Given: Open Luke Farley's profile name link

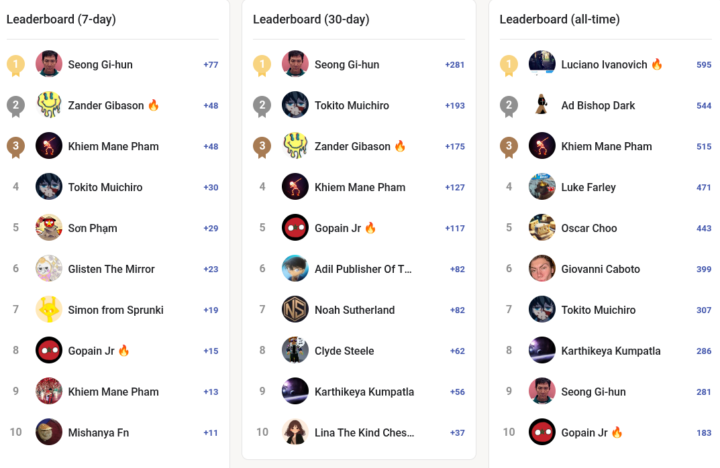Looking at the screenshot, I should pyautogui.click(x=588, y=188).
